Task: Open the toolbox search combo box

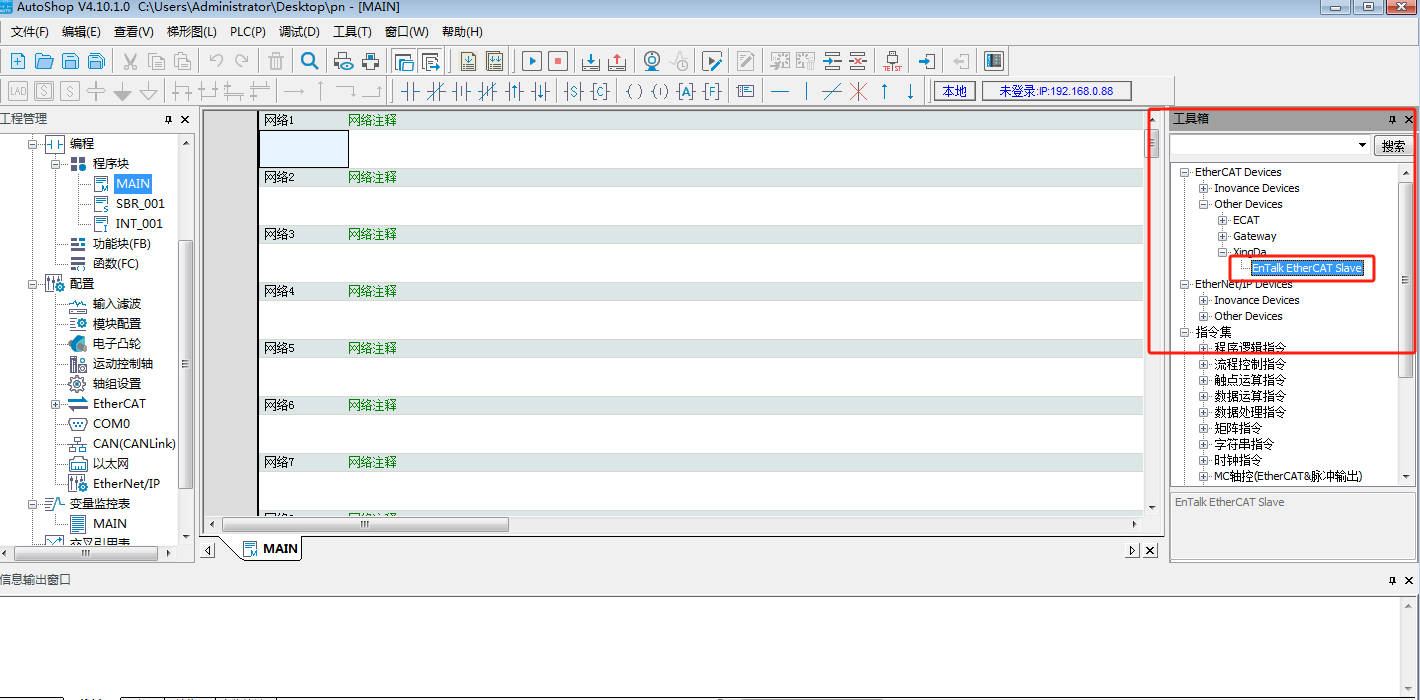Action: (x=1363, y=146)
